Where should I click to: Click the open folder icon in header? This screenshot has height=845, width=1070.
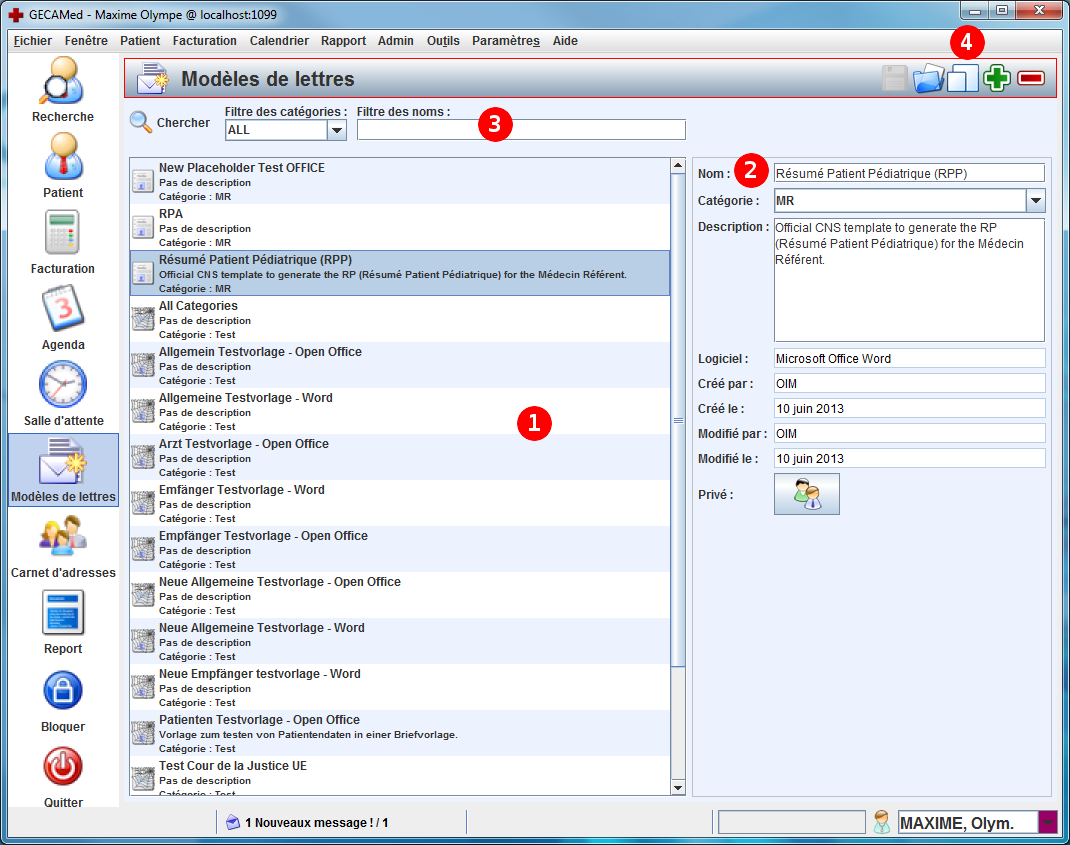[x=928, y=79]
